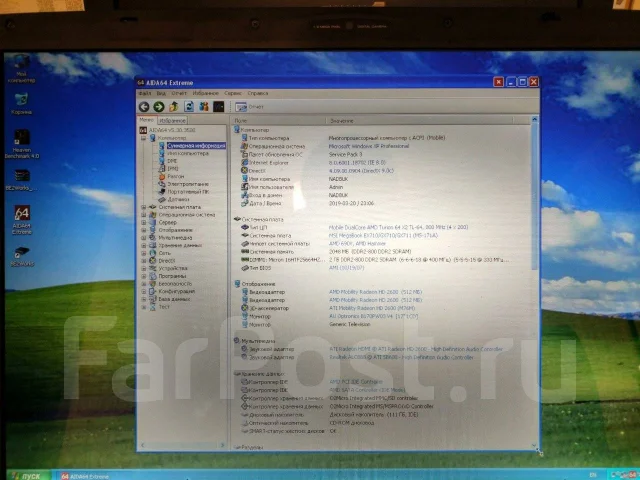Click AIDA64 Extreme taskbar button
Viewport: 640px width, 480px height.
85,476
